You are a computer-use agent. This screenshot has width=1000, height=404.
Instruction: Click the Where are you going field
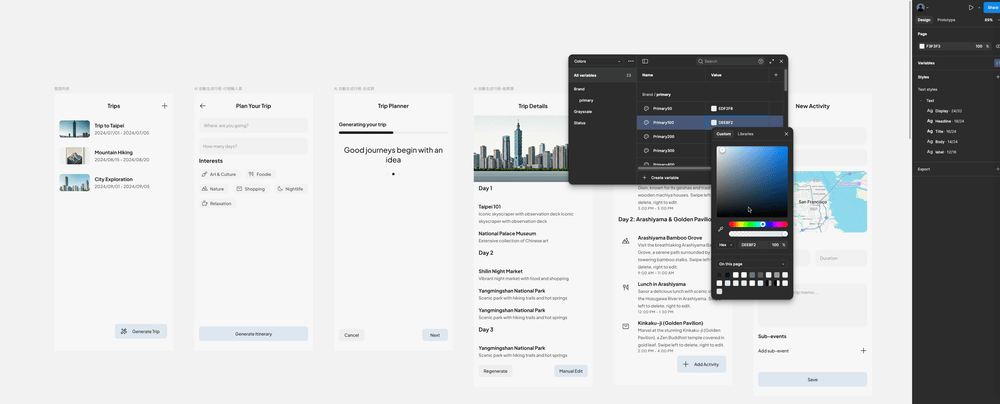tap(253, 126)
